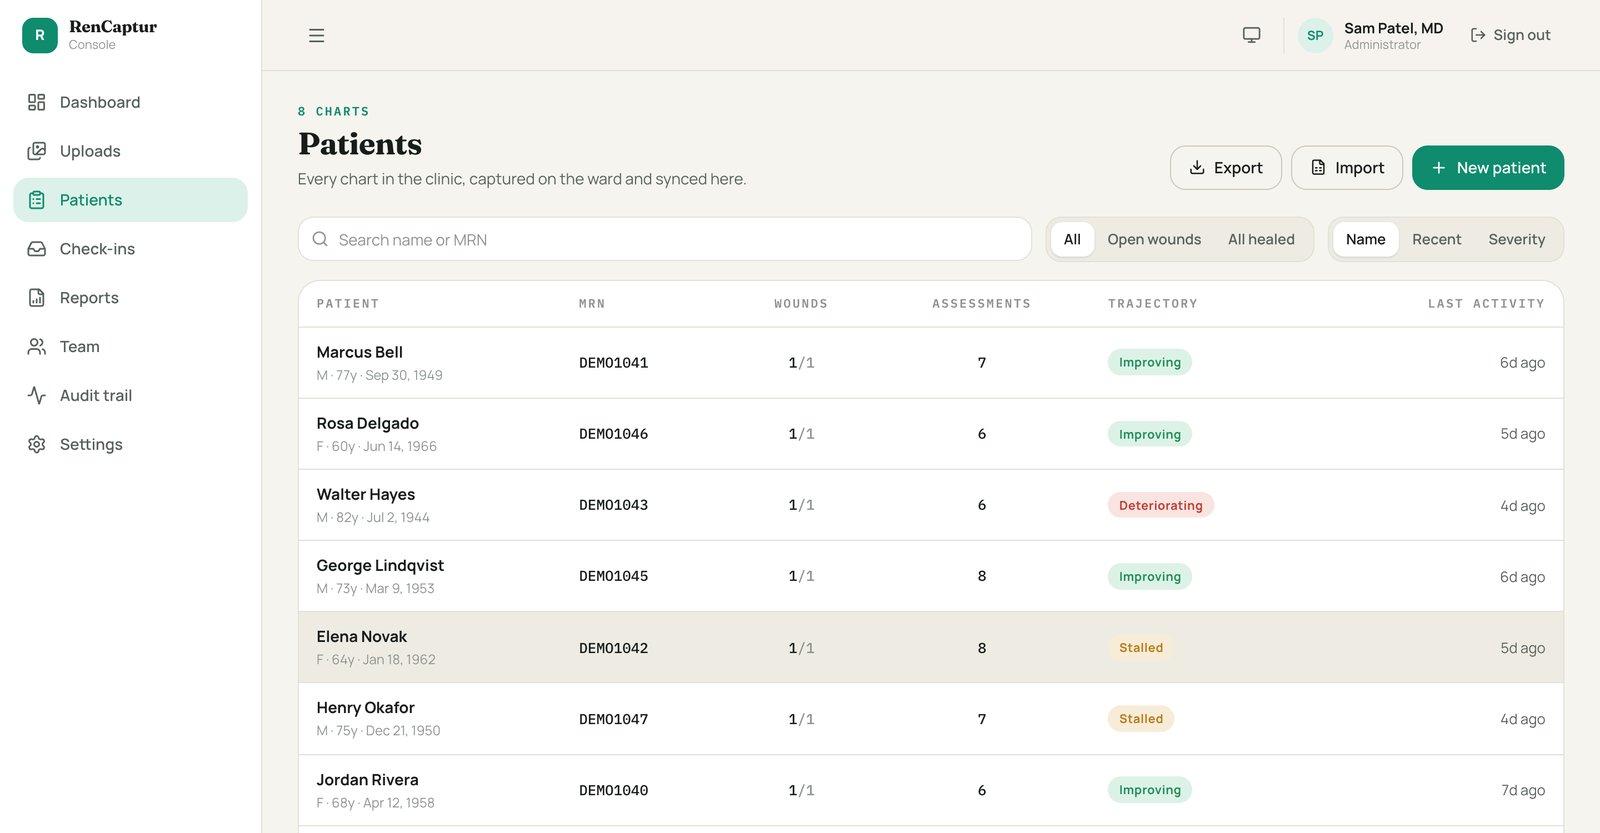This screenshot has height=833, width=1600.
Task: Open Check-ins navigation item
Action: 130,249
